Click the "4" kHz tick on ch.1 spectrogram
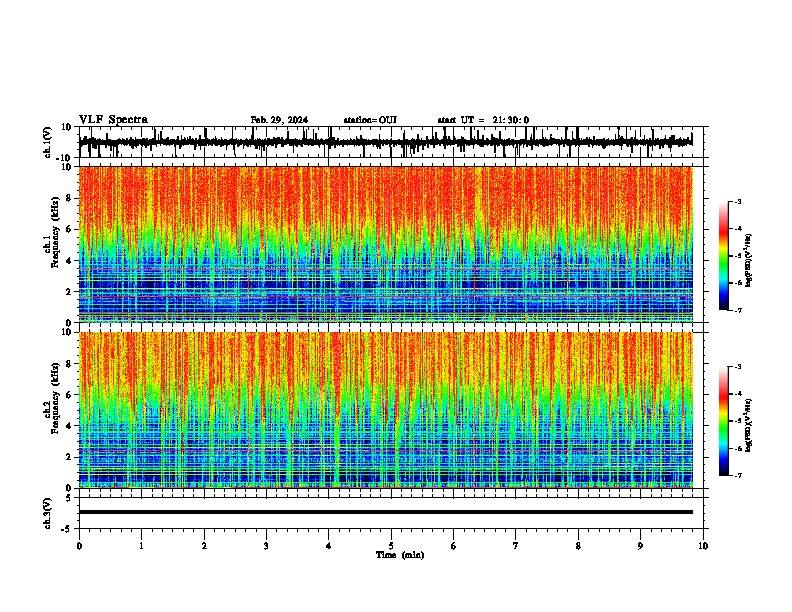Viewport: 792px width, 612px height. click(70, 261)
